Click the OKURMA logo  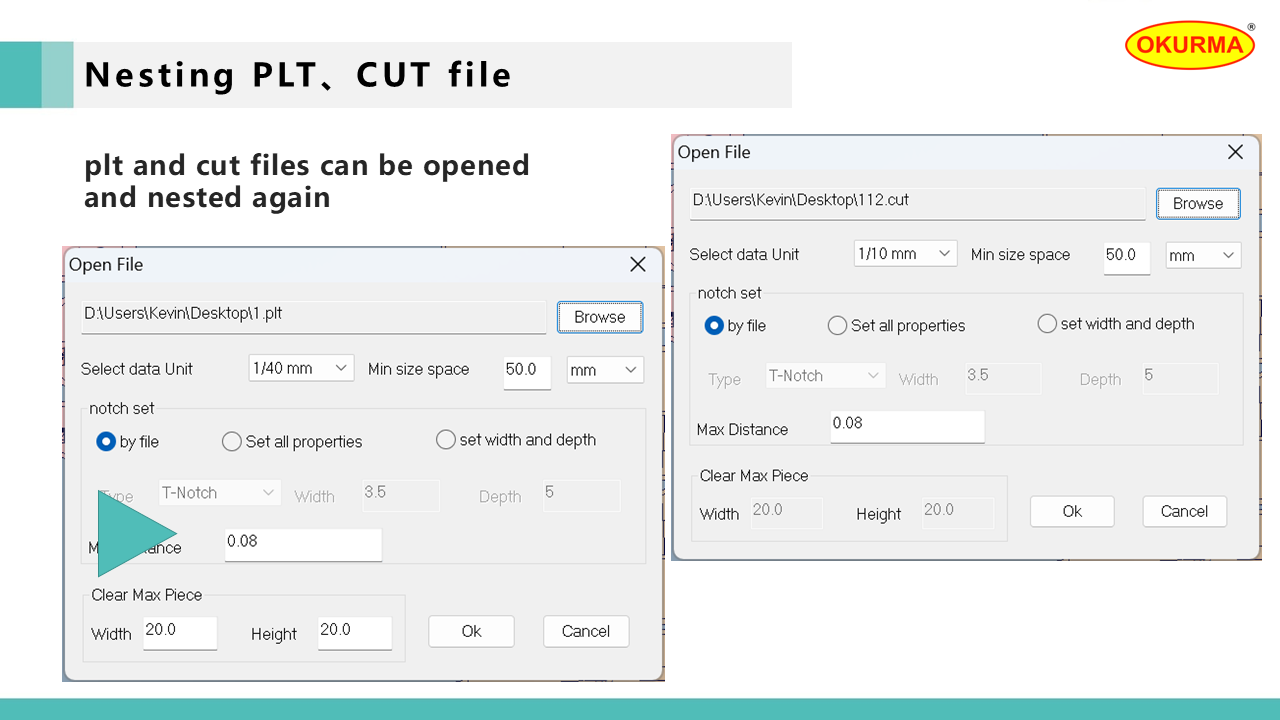pos(1189,45)
